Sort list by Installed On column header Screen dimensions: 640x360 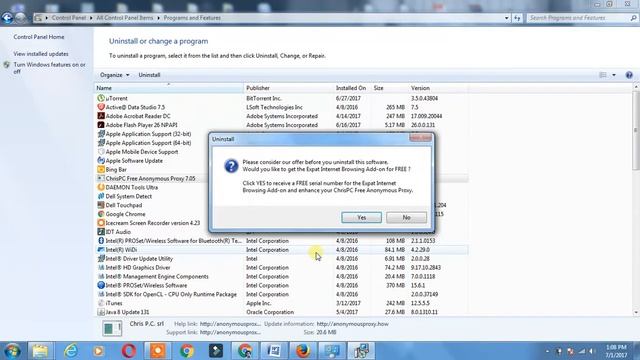tap(352, 88)
